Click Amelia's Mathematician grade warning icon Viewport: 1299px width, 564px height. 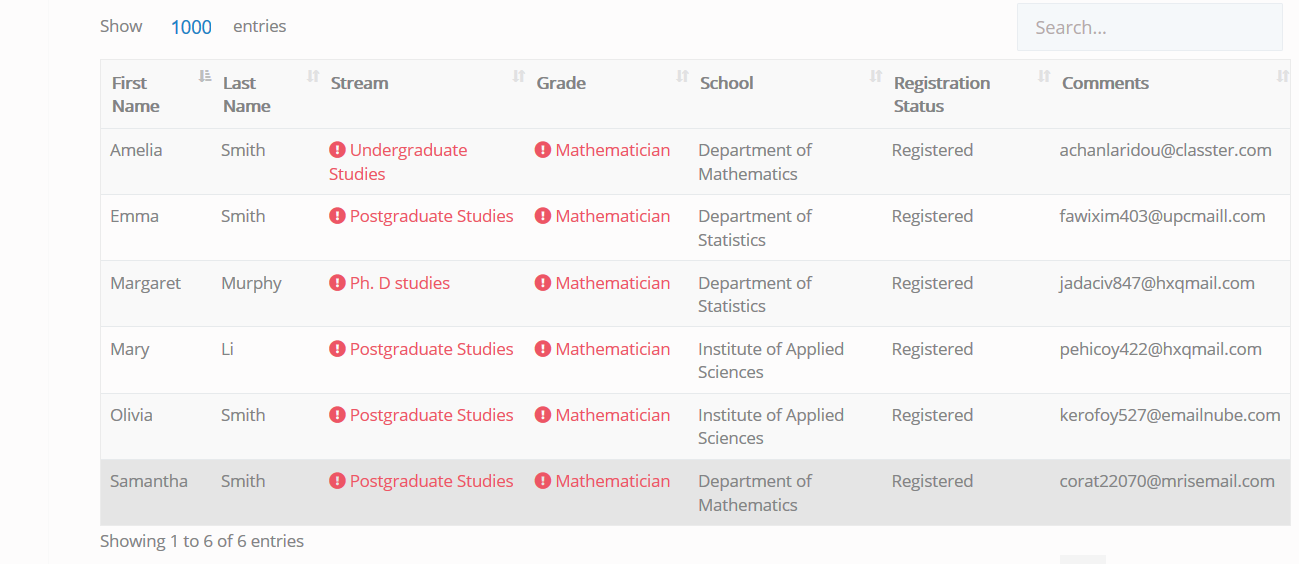click(x=543, y=150)
